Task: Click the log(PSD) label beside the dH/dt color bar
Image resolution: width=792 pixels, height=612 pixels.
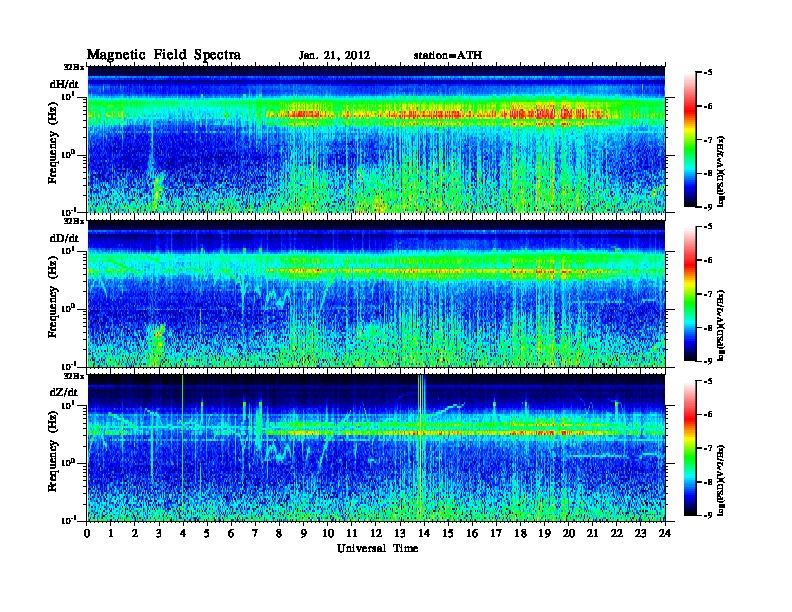Action: [x=721, y=171]
